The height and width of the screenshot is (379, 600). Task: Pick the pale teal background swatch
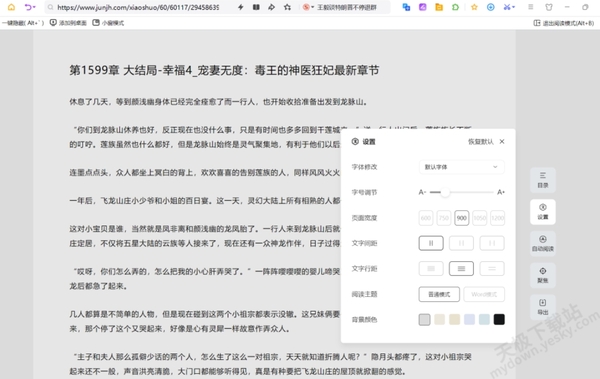[x=484, y=319]
